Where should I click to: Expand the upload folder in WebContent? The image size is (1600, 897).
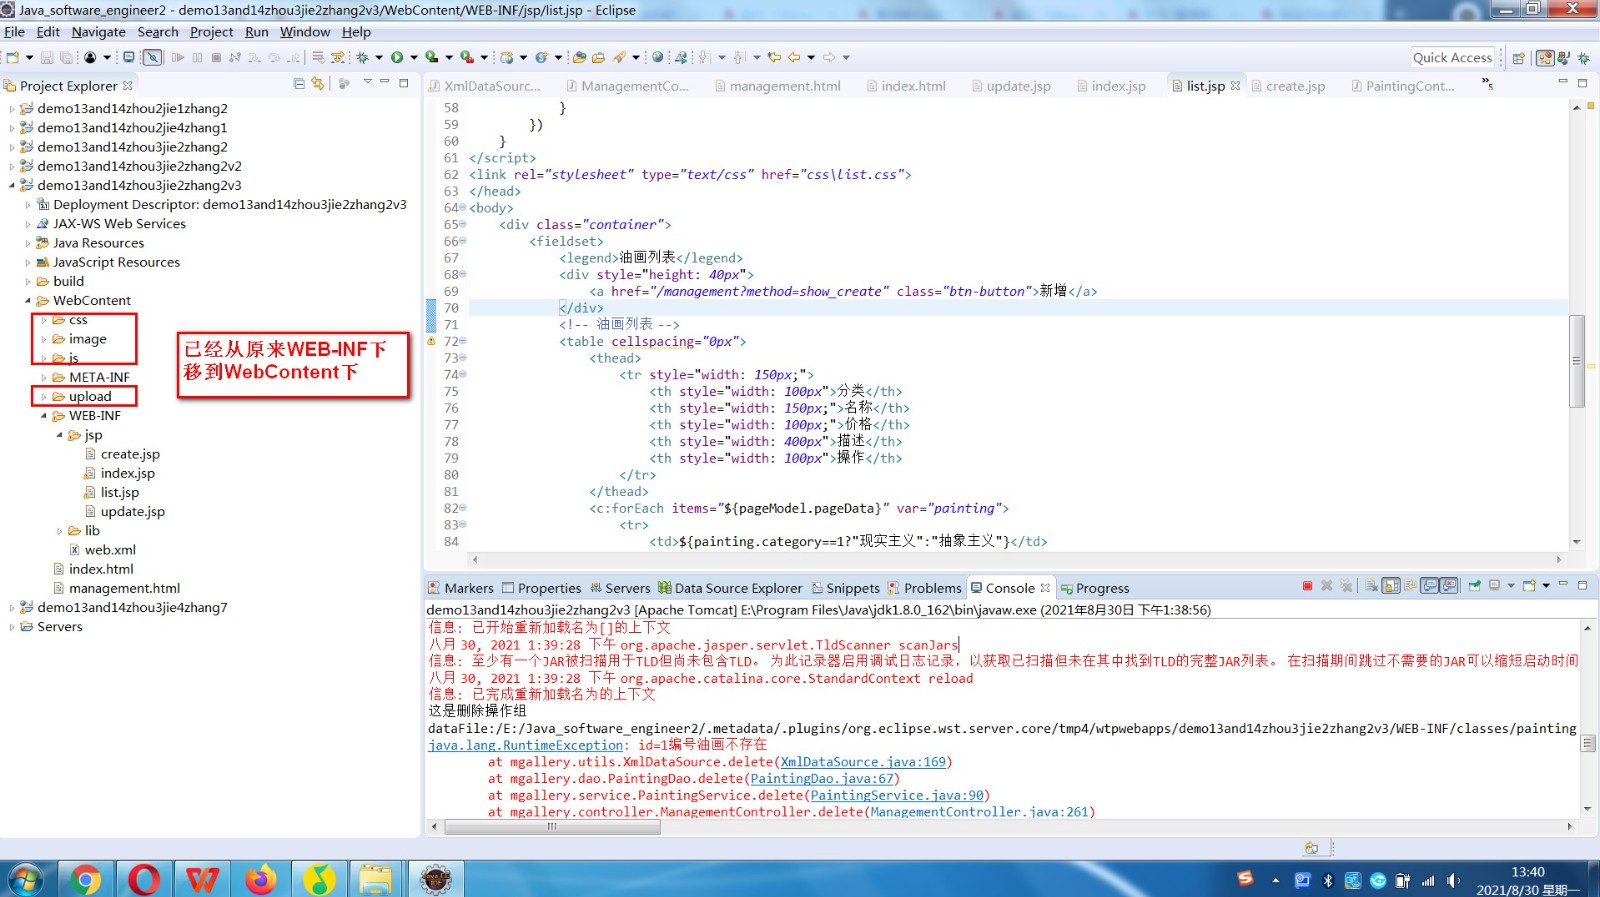click(44, 397)
